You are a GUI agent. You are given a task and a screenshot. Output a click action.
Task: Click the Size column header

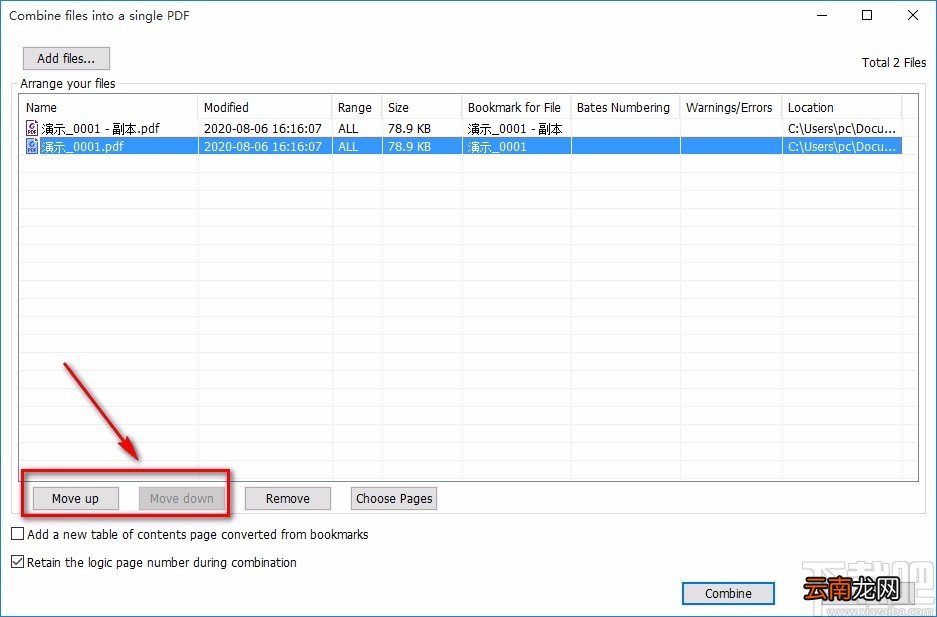[x=422, y=108]
